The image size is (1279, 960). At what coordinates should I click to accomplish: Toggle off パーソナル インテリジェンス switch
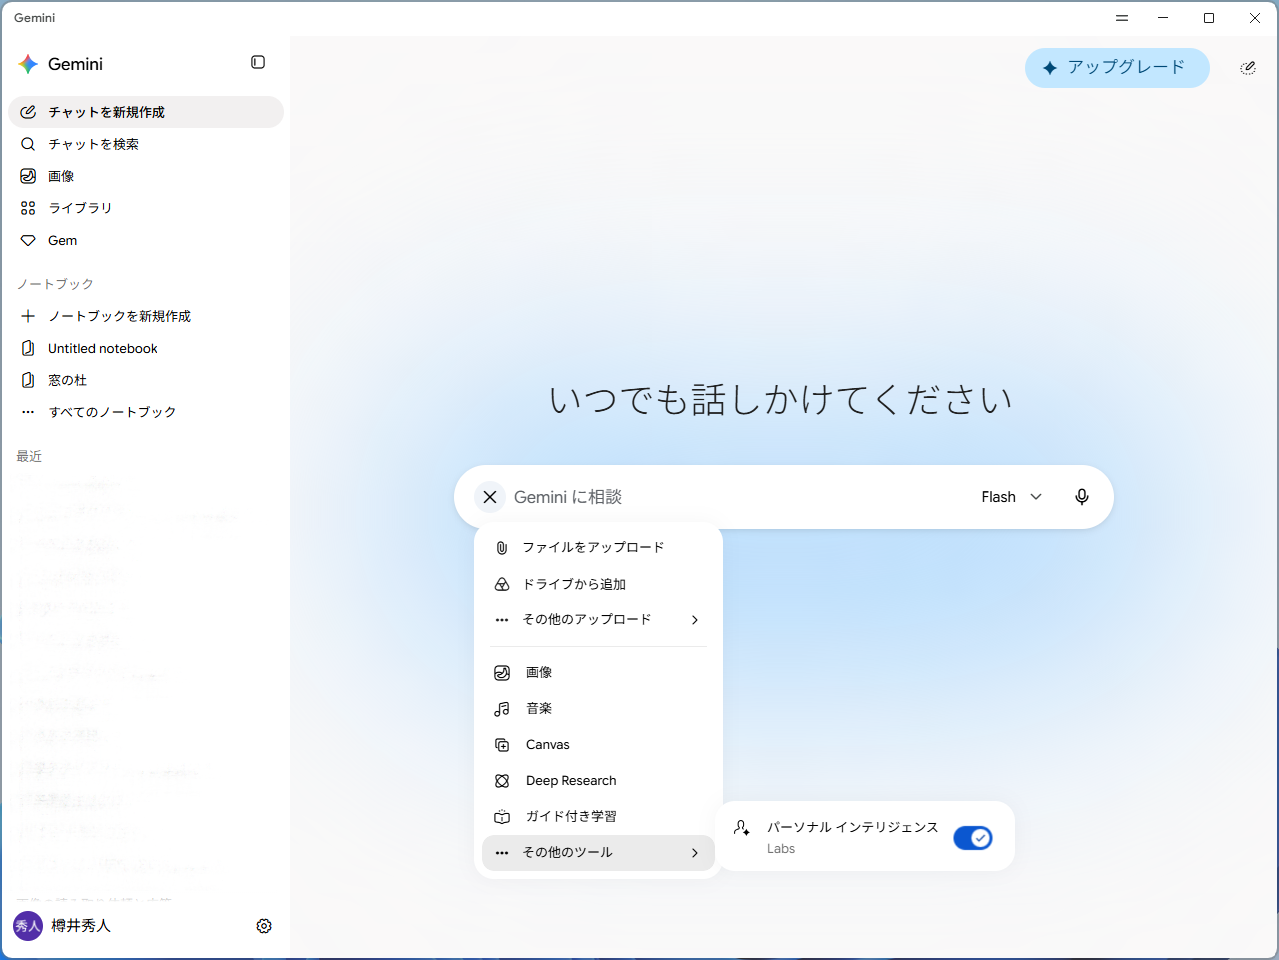[x=972, y=838]
